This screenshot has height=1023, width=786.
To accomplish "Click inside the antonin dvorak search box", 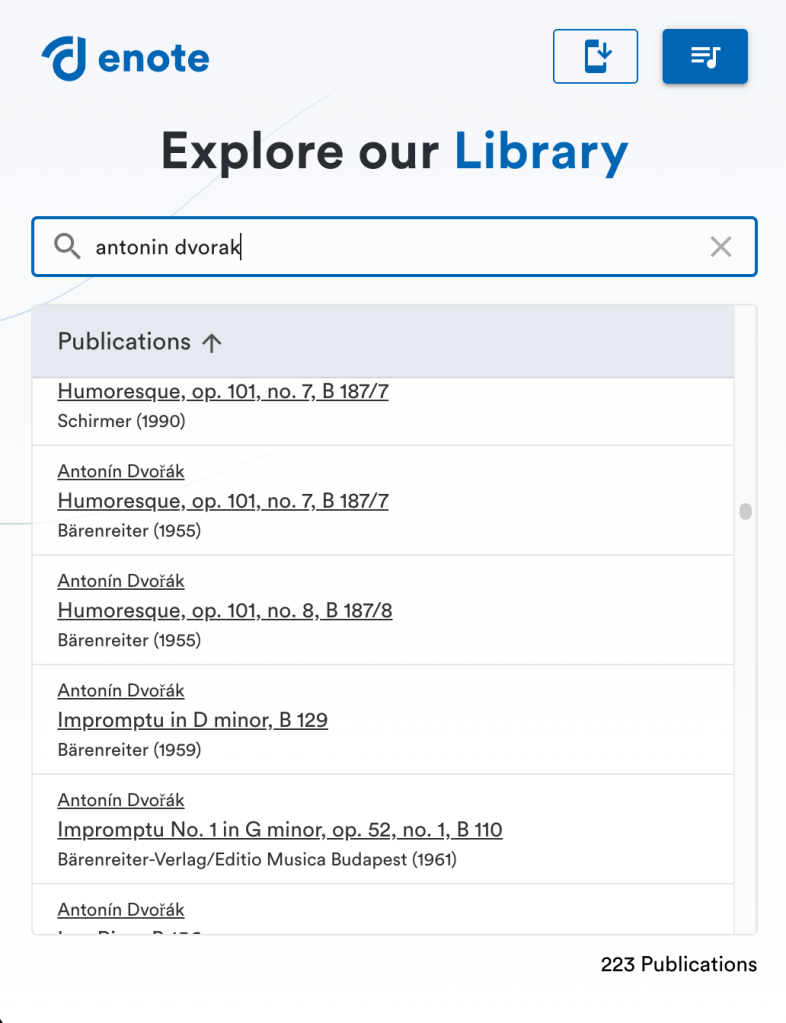I will point(400,246).
